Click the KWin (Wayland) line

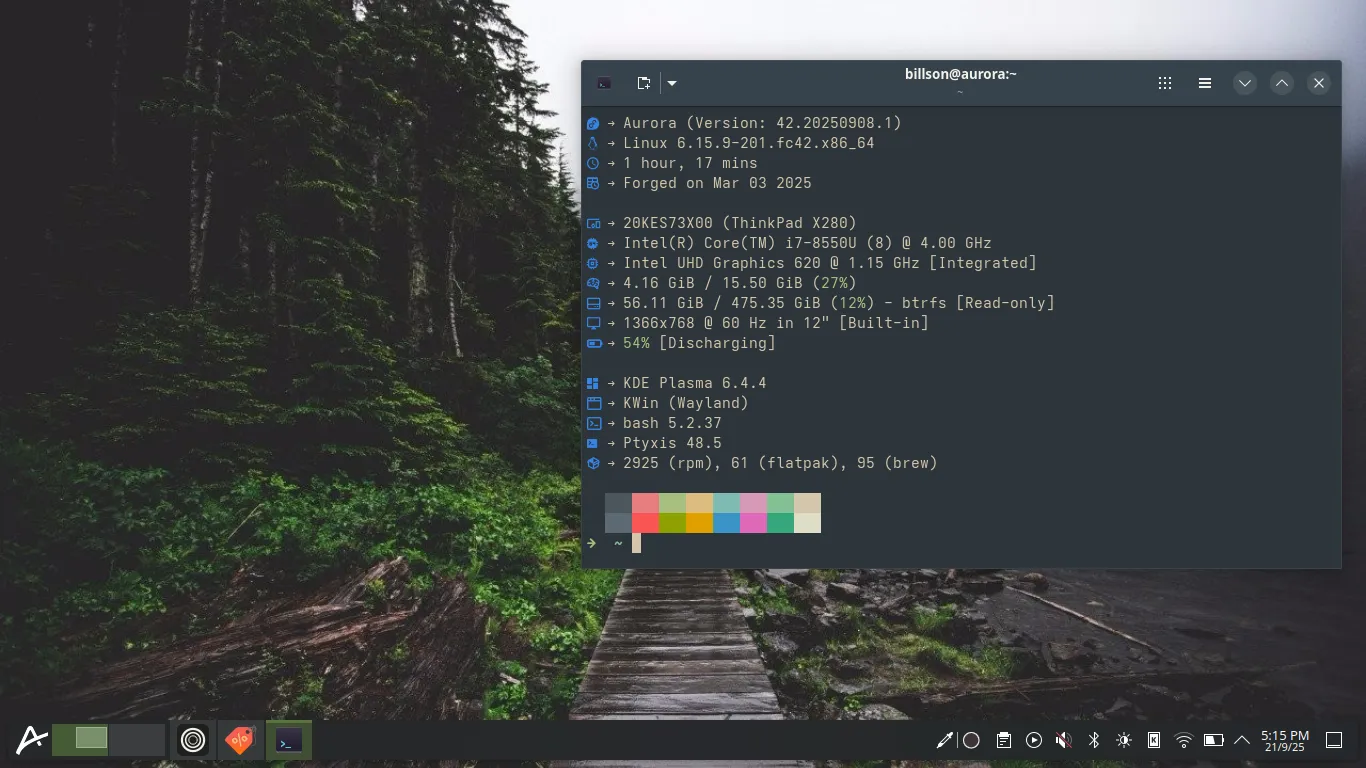point(686,403)
